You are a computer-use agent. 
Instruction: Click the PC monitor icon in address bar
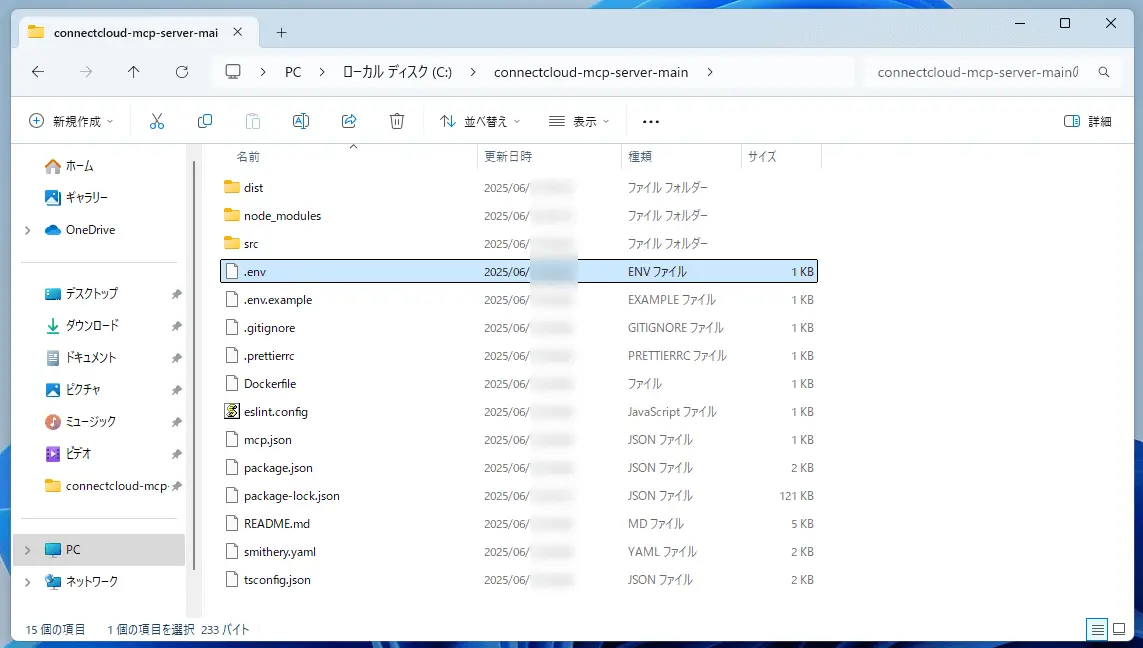click(x=233, y=71)
